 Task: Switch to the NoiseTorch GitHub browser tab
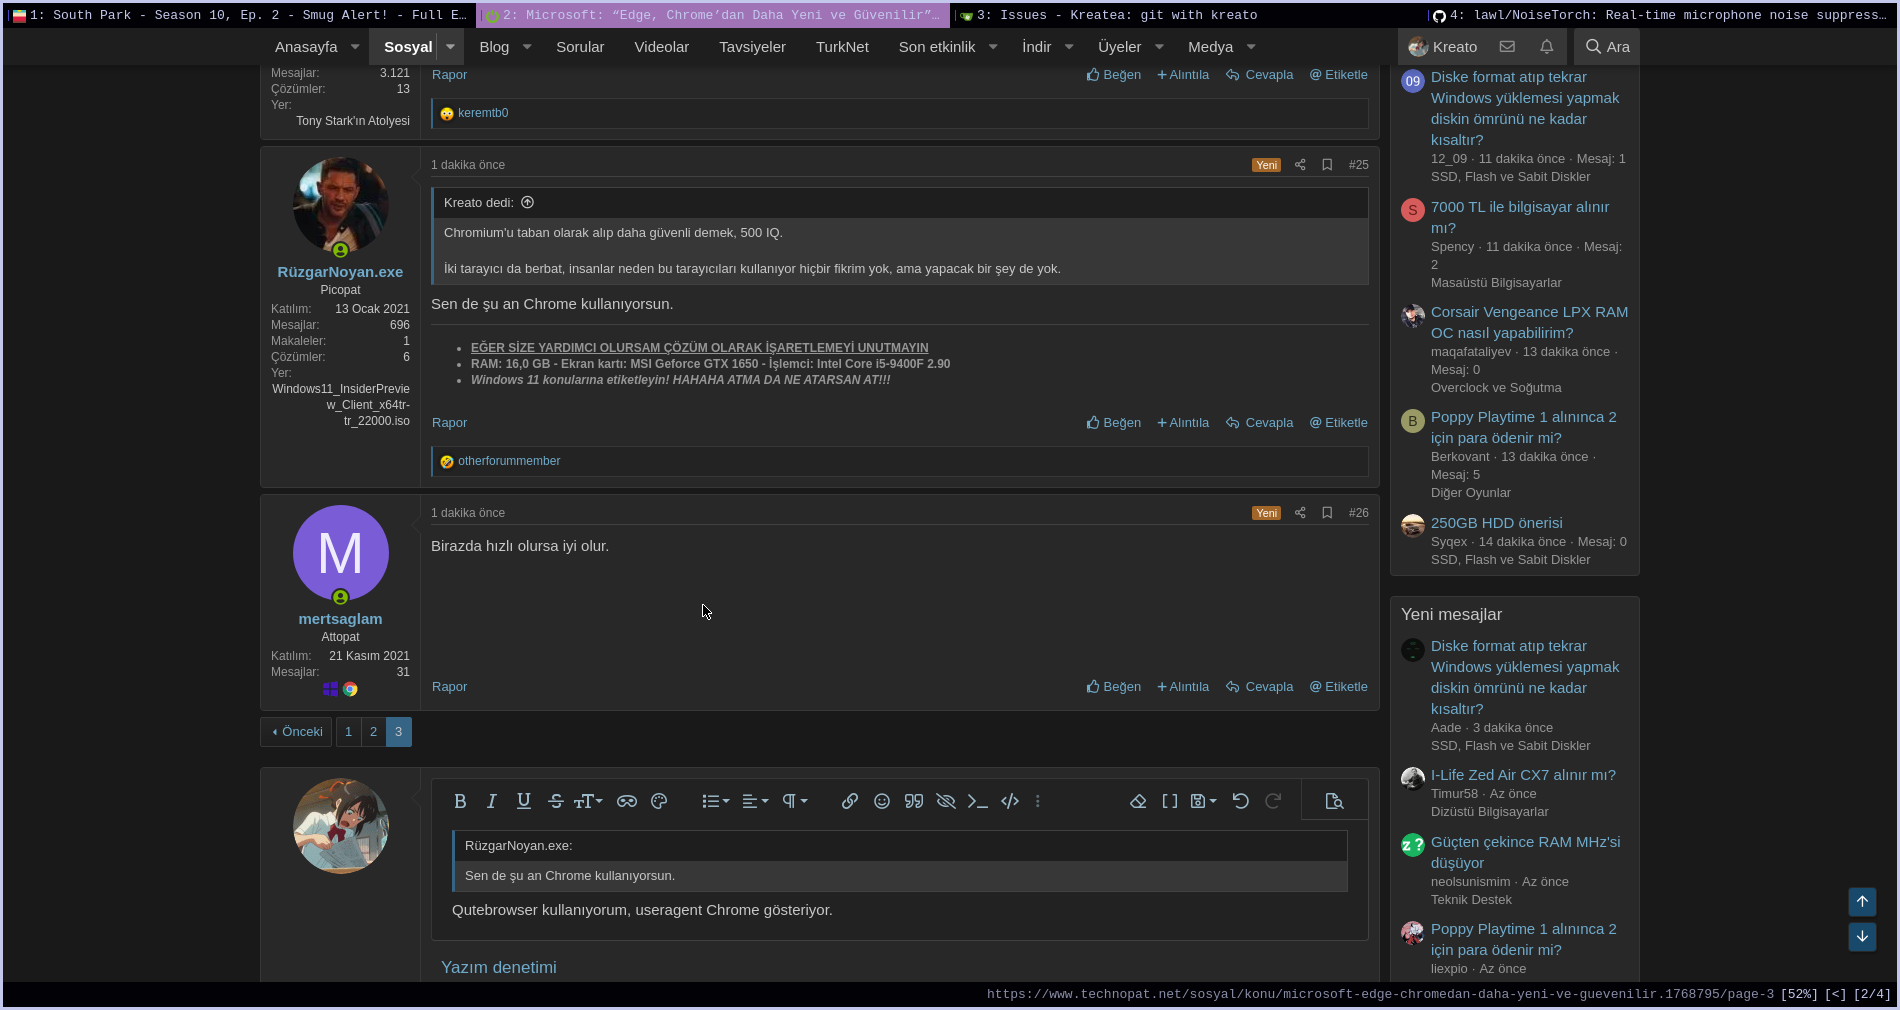pos(1661,15)
